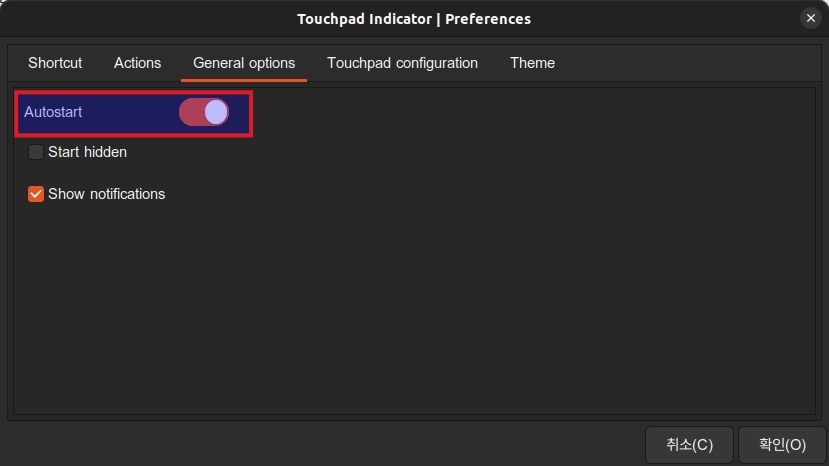Open the Touchpad configuration tab
The image size is (829, 466).
coord(402,63)
